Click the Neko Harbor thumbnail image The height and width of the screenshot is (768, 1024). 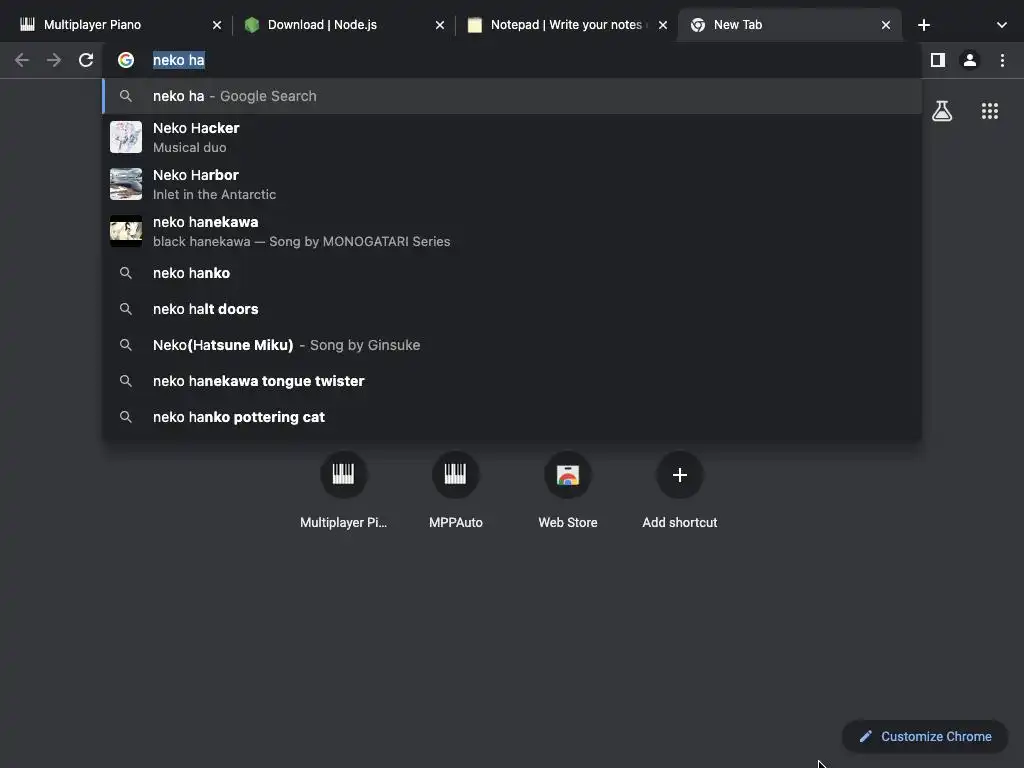126,184
